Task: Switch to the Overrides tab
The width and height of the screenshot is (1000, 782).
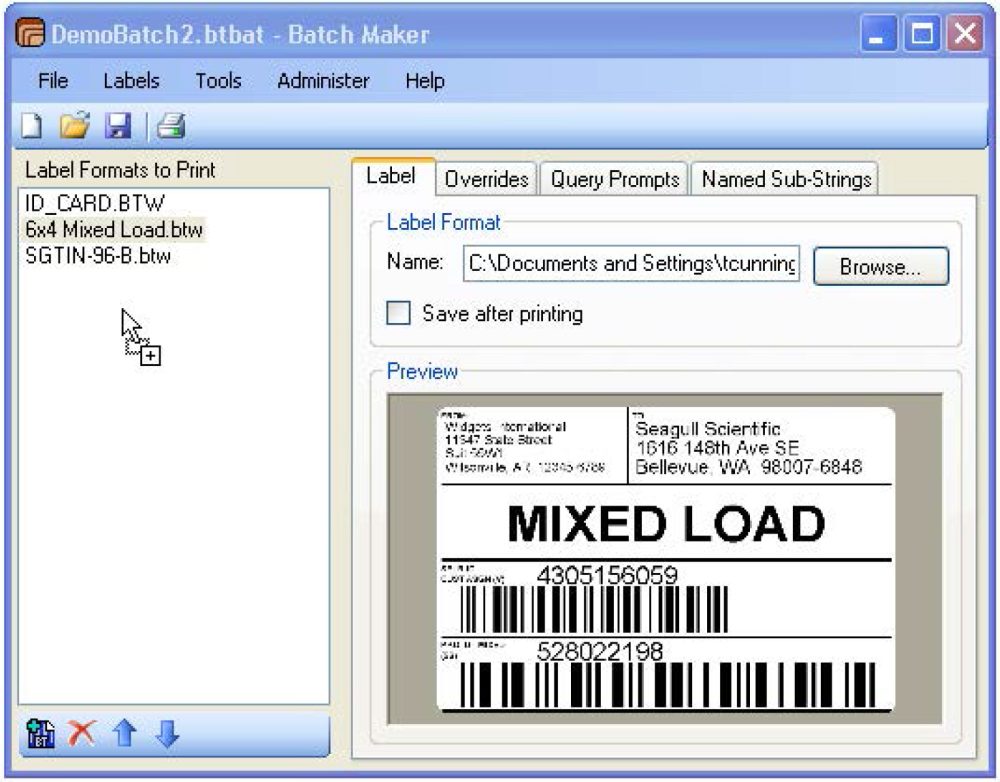Action: click(x=487, y=177)
